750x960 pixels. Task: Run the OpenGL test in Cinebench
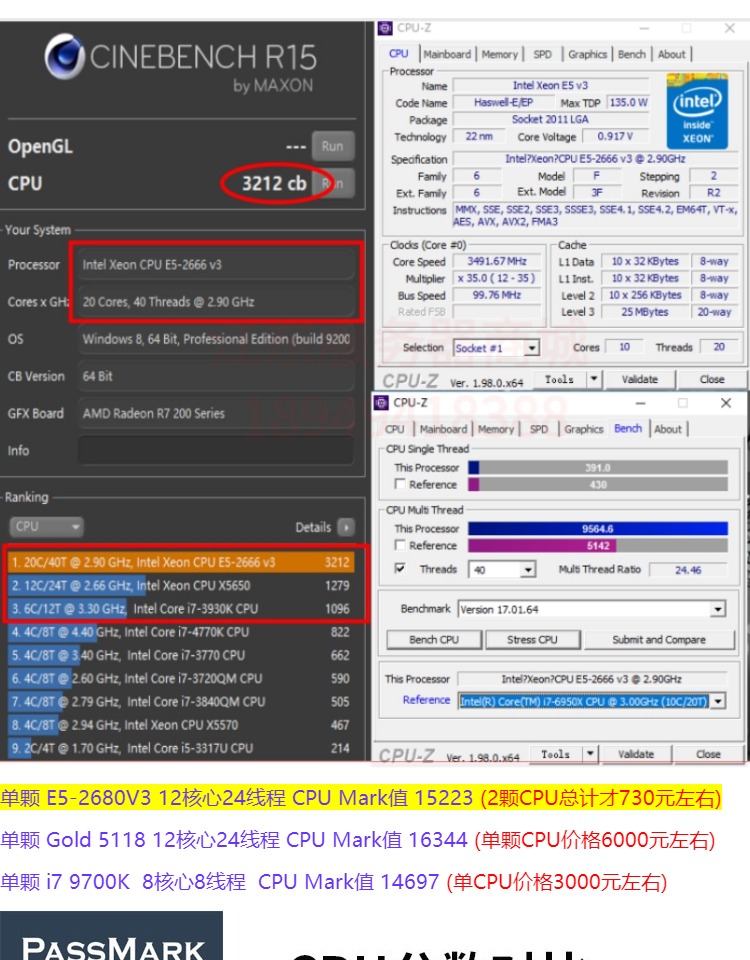[x=332, y=146]
